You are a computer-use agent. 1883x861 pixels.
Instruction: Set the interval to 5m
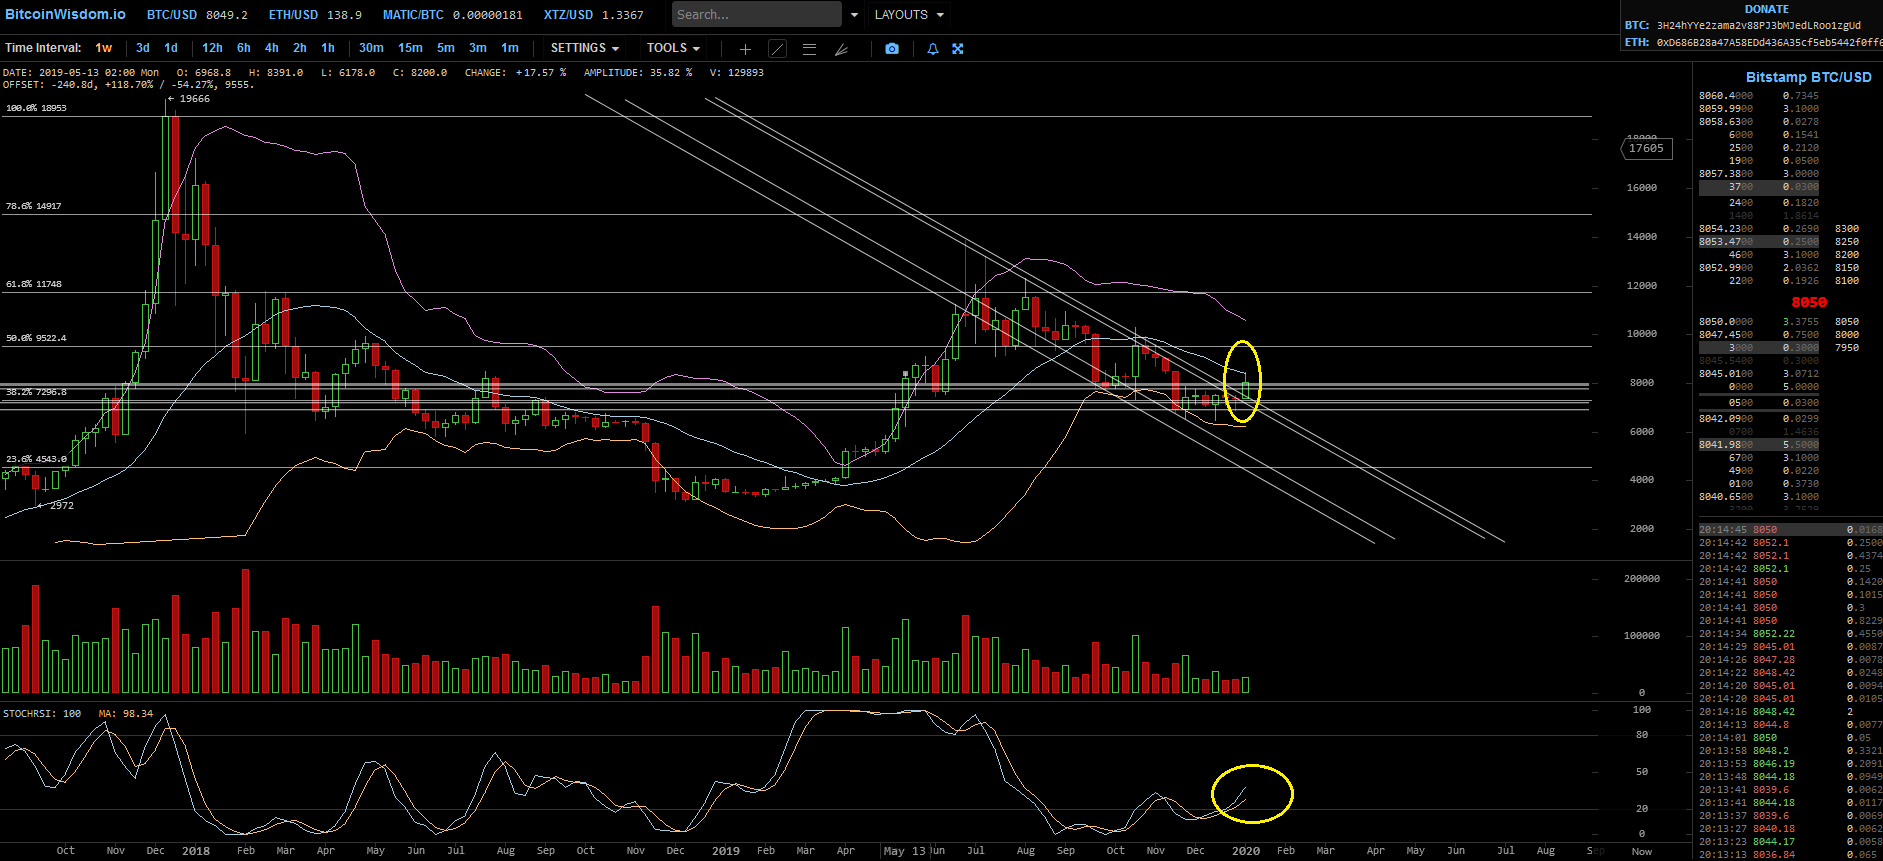click(446, 48)
